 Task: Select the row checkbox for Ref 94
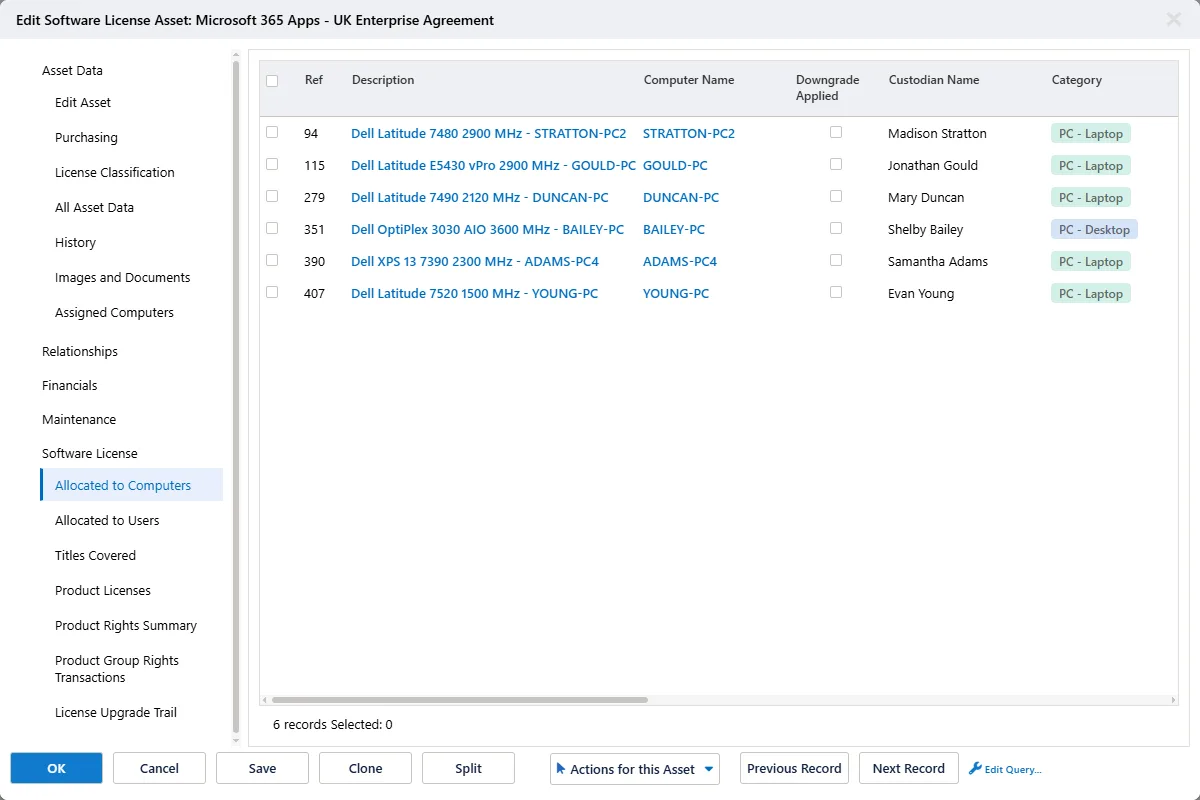coord(272,132)
